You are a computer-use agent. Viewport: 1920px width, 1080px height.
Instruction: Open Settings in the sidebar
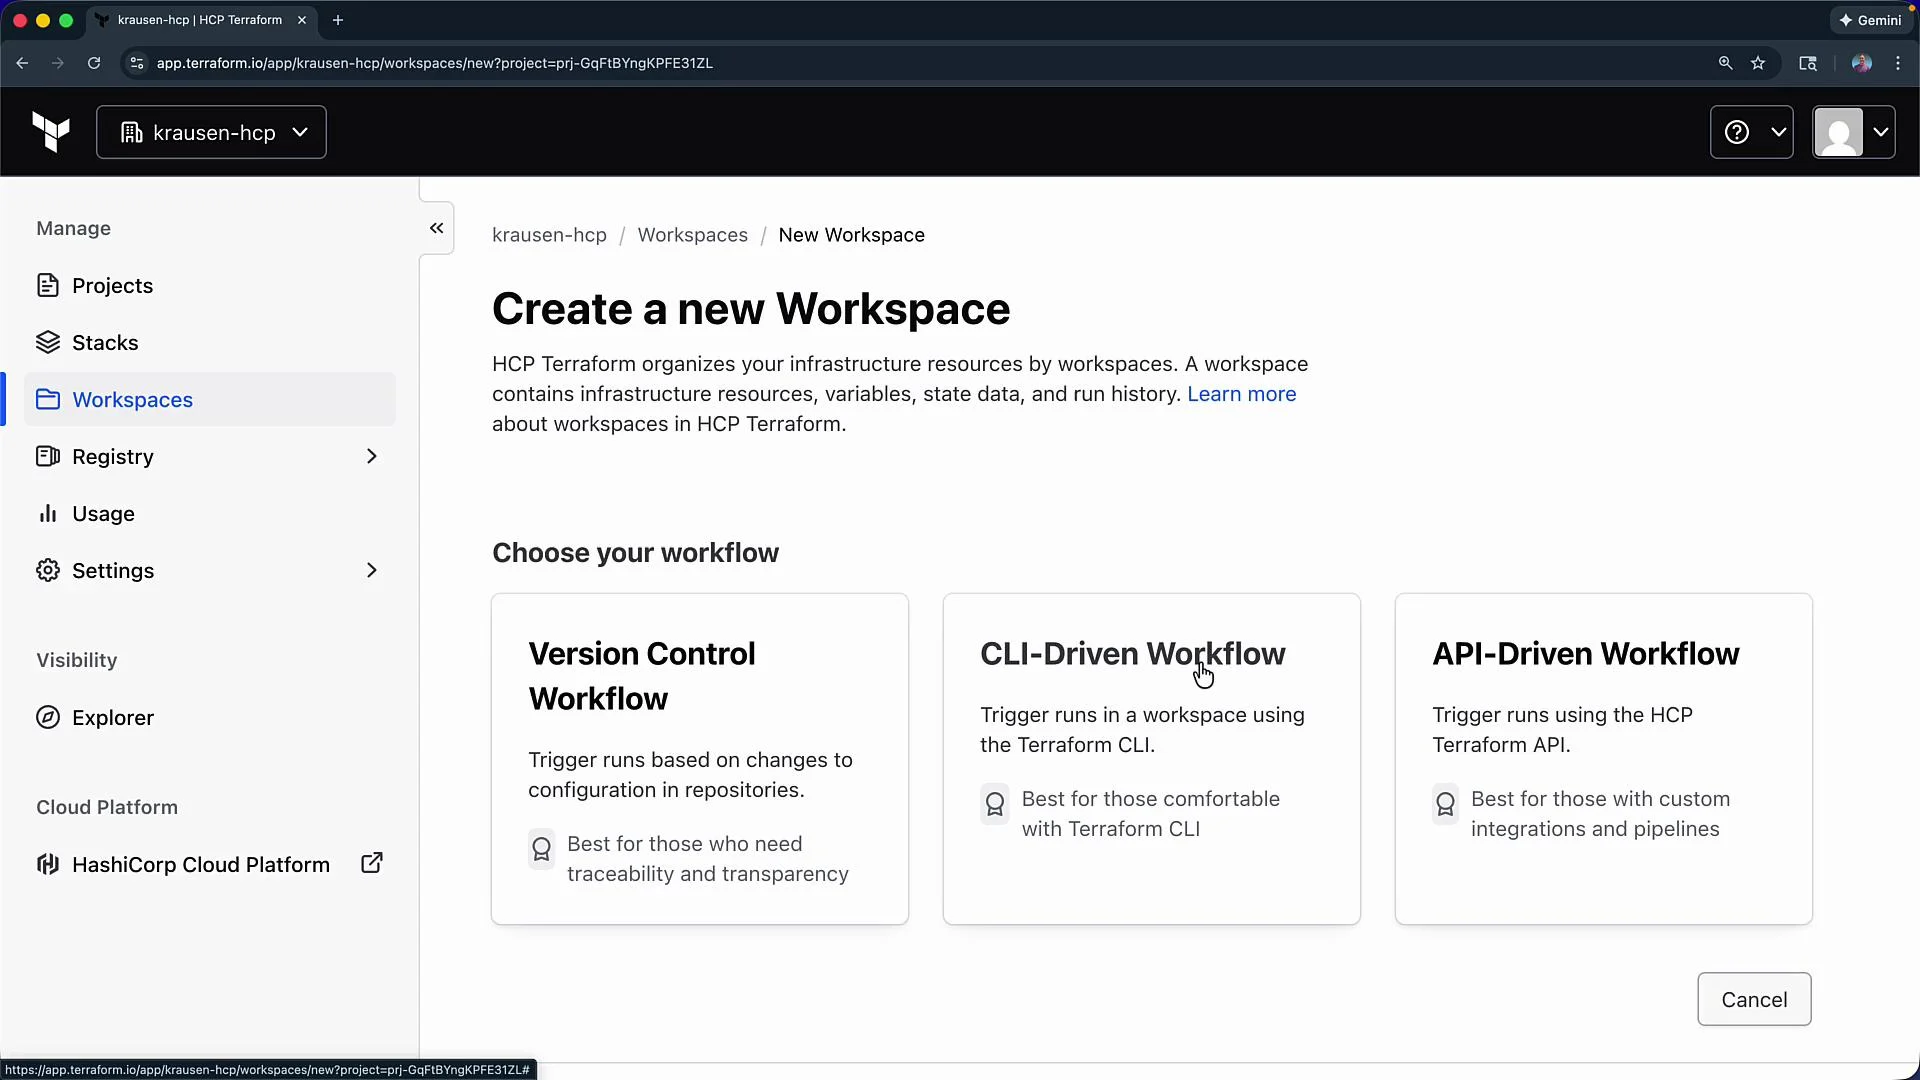[210, 571]
